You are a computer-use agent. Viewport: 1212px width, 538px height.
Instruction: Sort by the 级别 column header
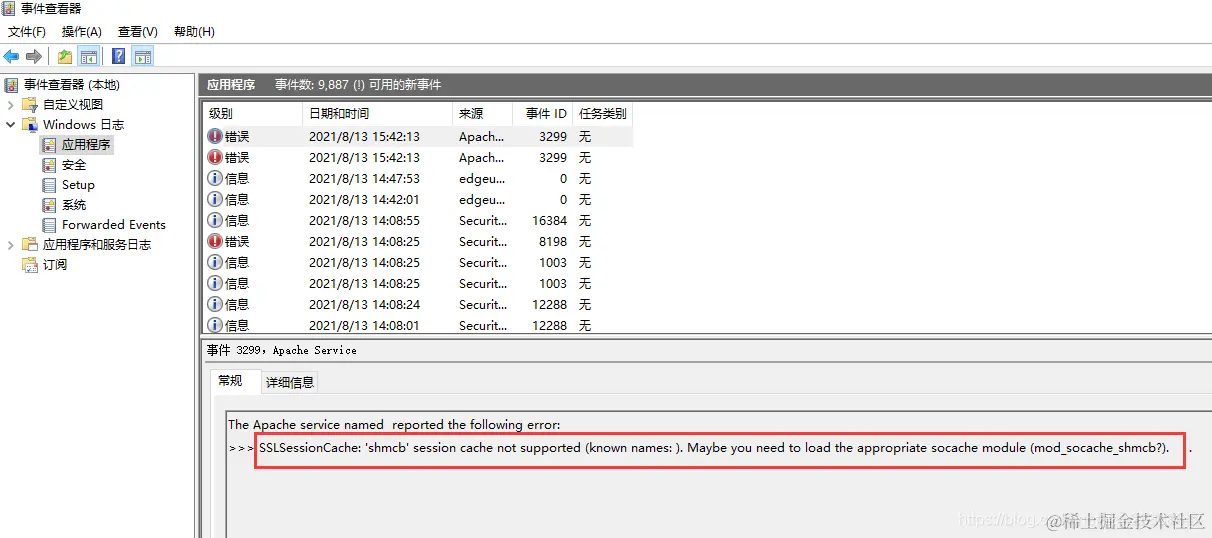tap(252, 114)
